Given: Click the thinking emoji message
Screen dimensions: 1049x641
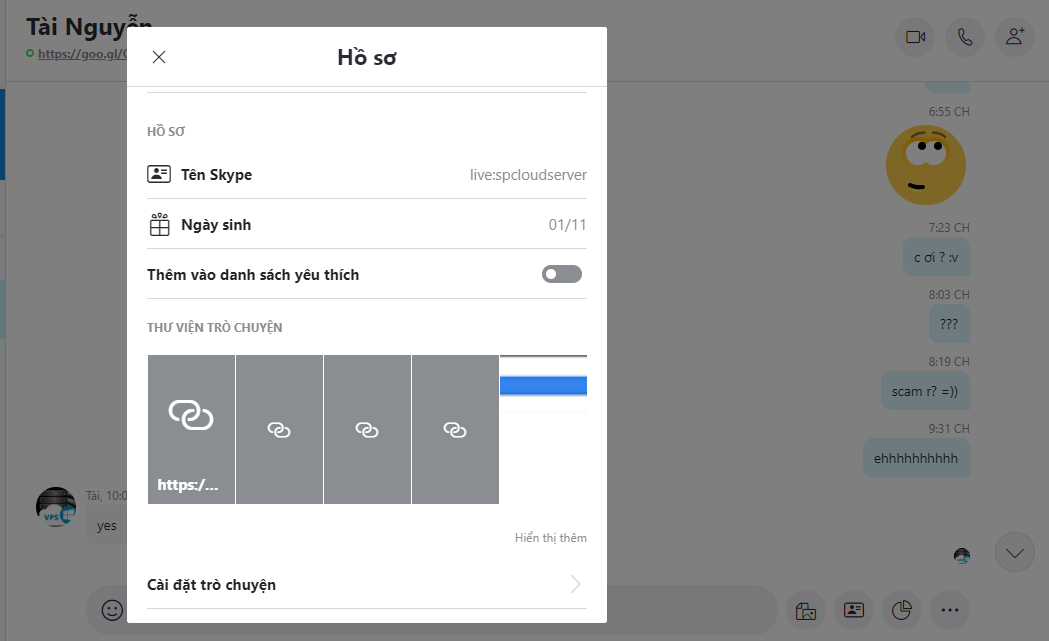Looking at the screenshot, I should (x=926, y=165).
